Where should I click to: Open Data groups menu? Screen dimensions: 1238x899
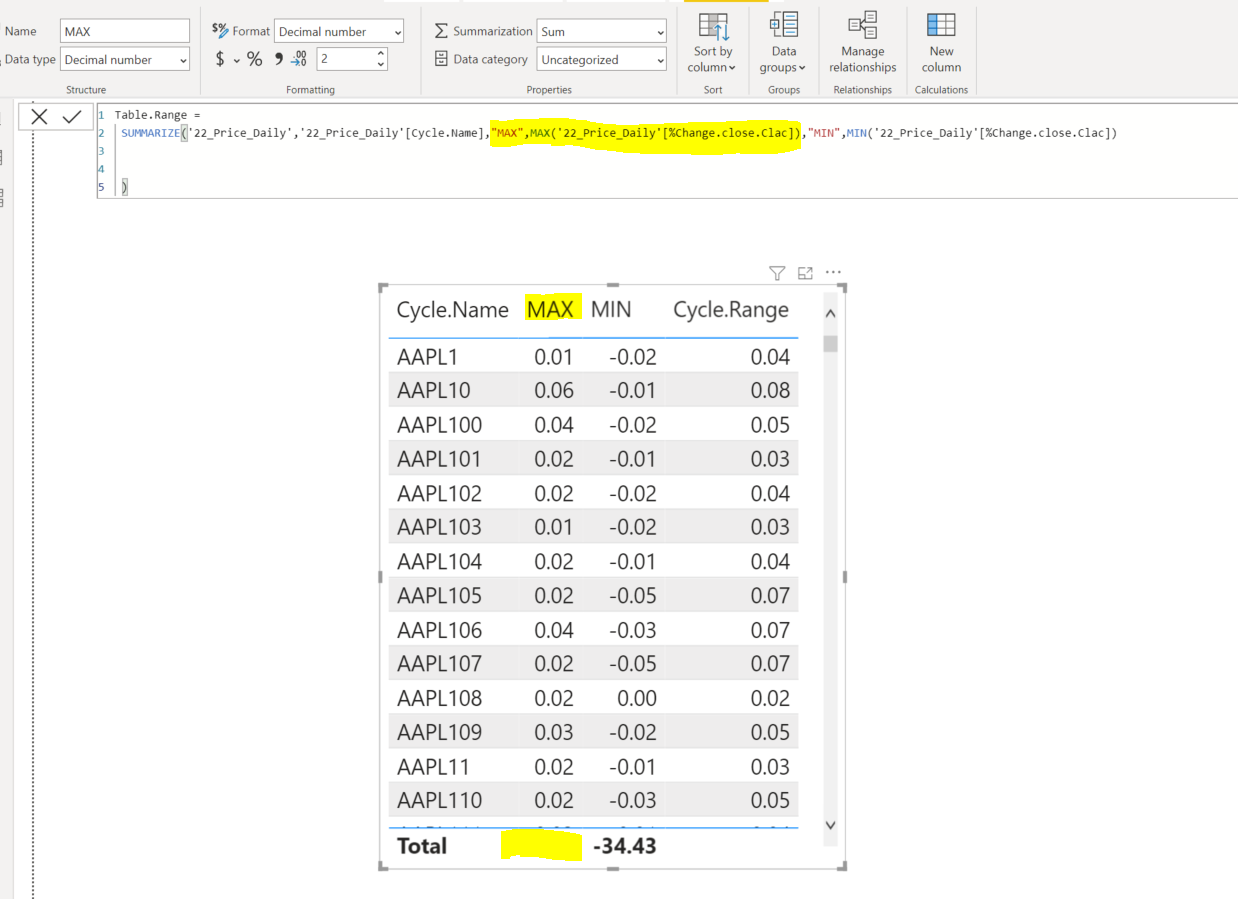pos(783,43)
